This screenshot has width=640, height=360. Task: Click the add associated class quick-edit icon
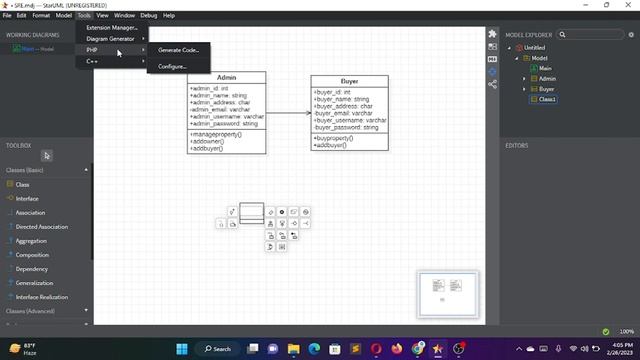click(270, 236)
